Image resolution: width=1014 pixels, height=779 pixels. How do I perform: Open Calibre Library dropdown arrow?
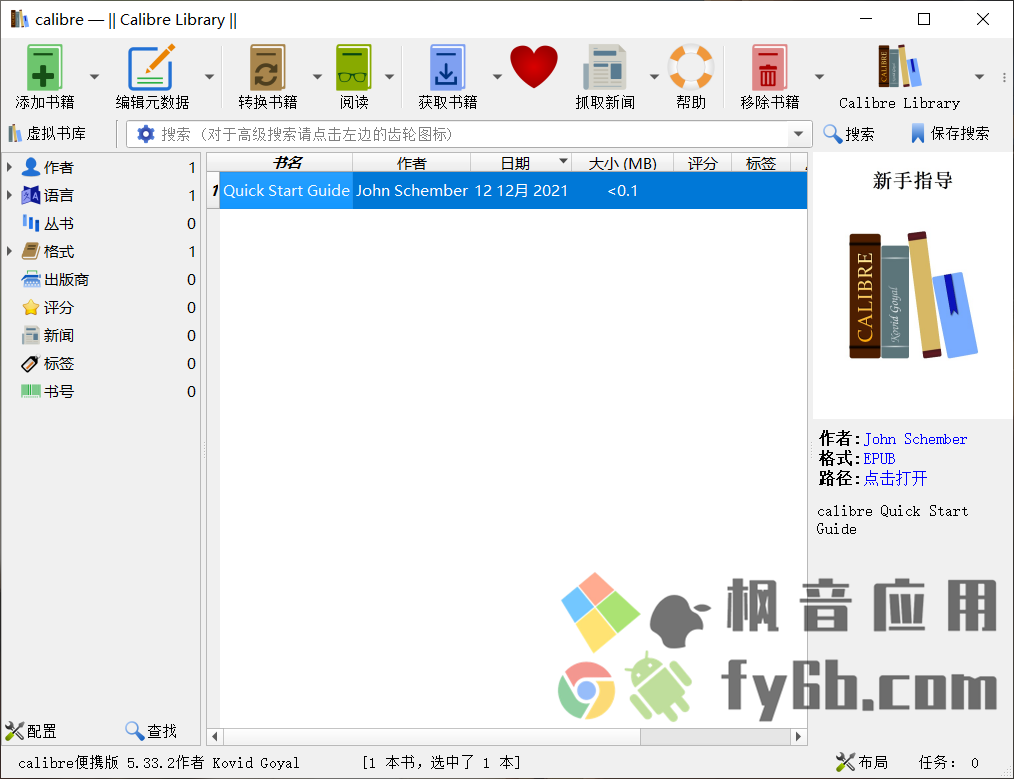980,76
